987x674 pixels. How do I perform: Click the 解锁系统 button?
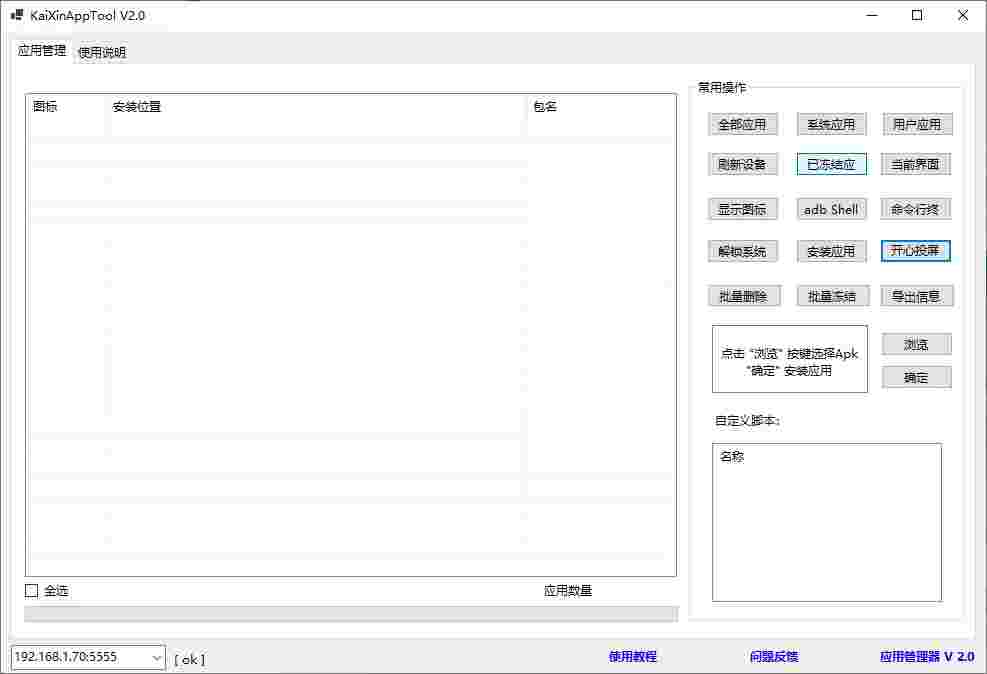click(x=743, y=252)
